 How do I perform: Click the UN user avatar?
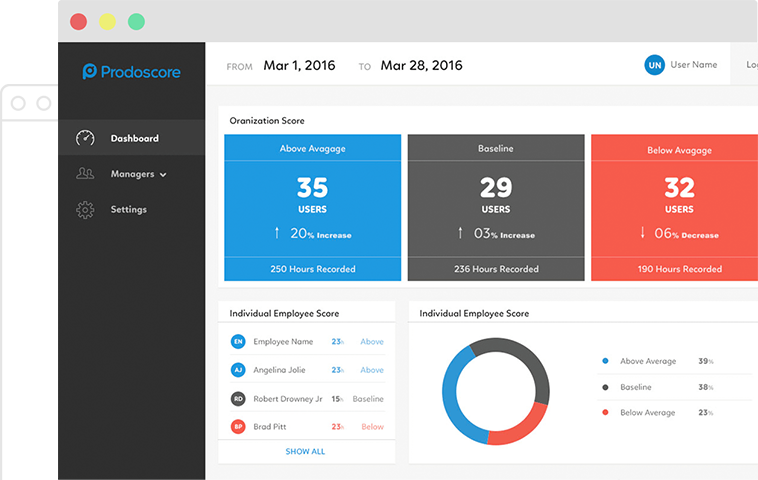pos(655,65)
